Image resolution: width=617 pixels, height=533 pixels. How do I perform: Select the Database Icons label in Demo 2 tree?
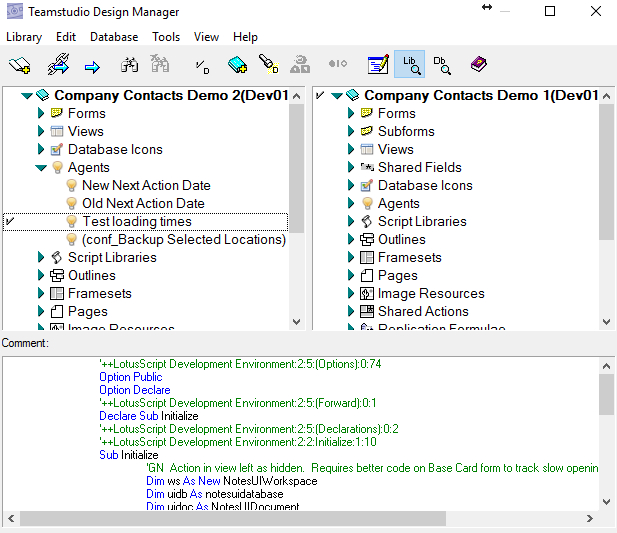pyautogui.click(x=115, y=149)
